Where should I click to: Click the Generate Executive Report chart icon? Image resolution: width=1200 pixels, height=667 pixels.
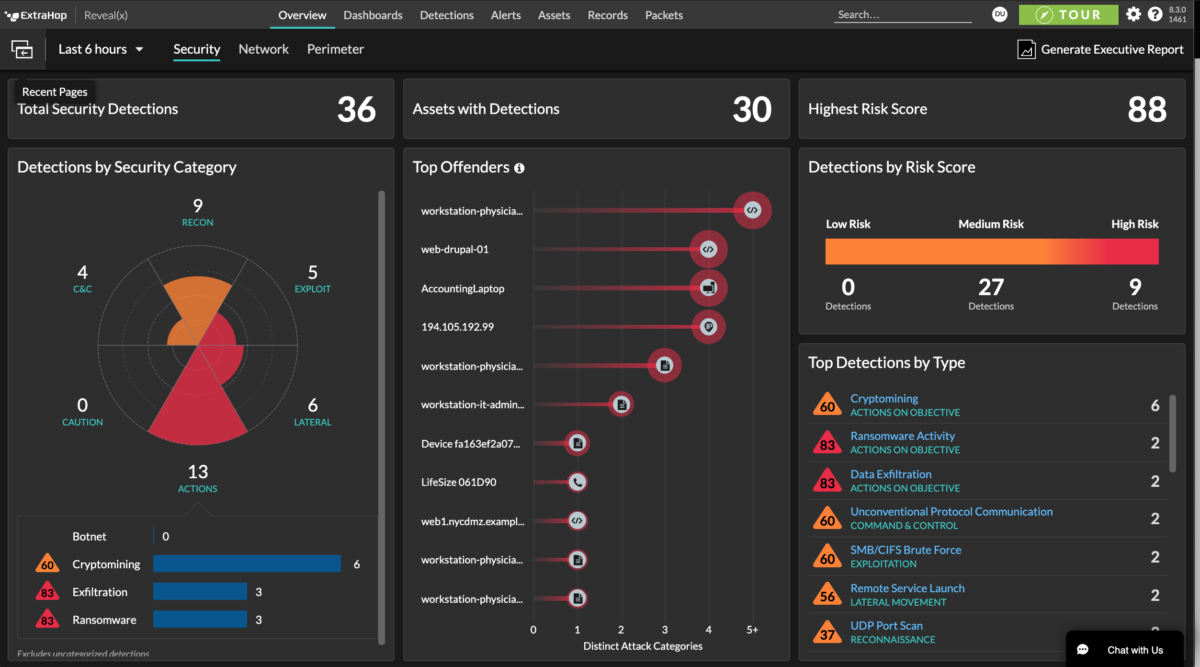tap(1026, 48)
